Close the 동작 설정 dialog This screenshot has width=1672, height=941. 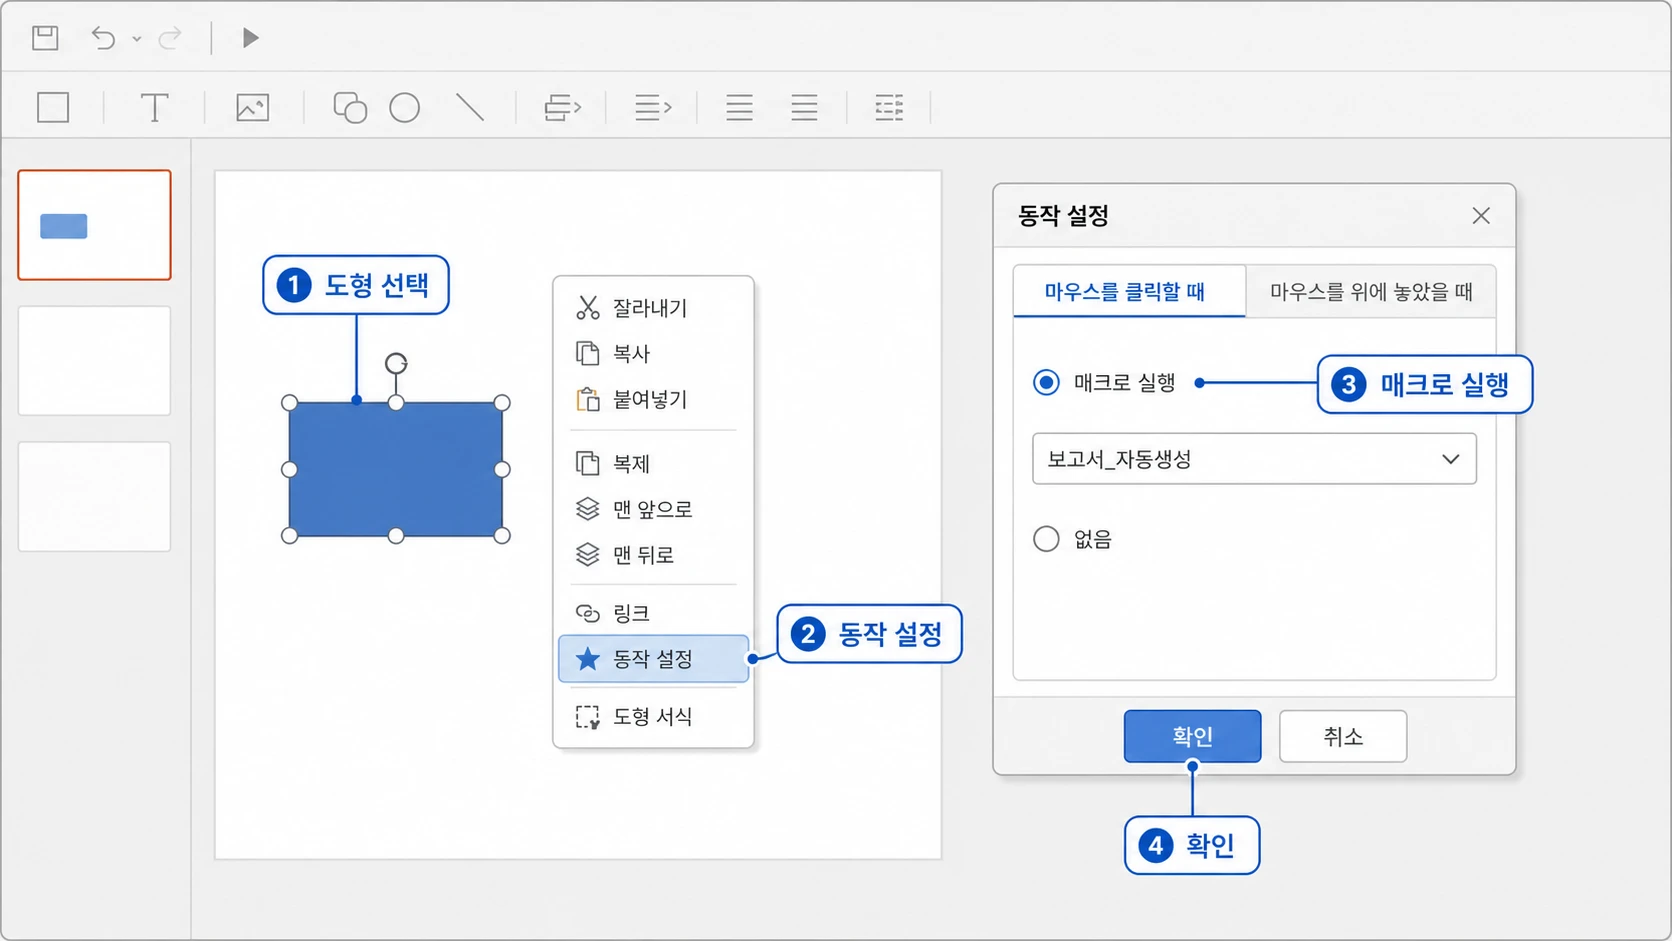tap(1481, 216)
